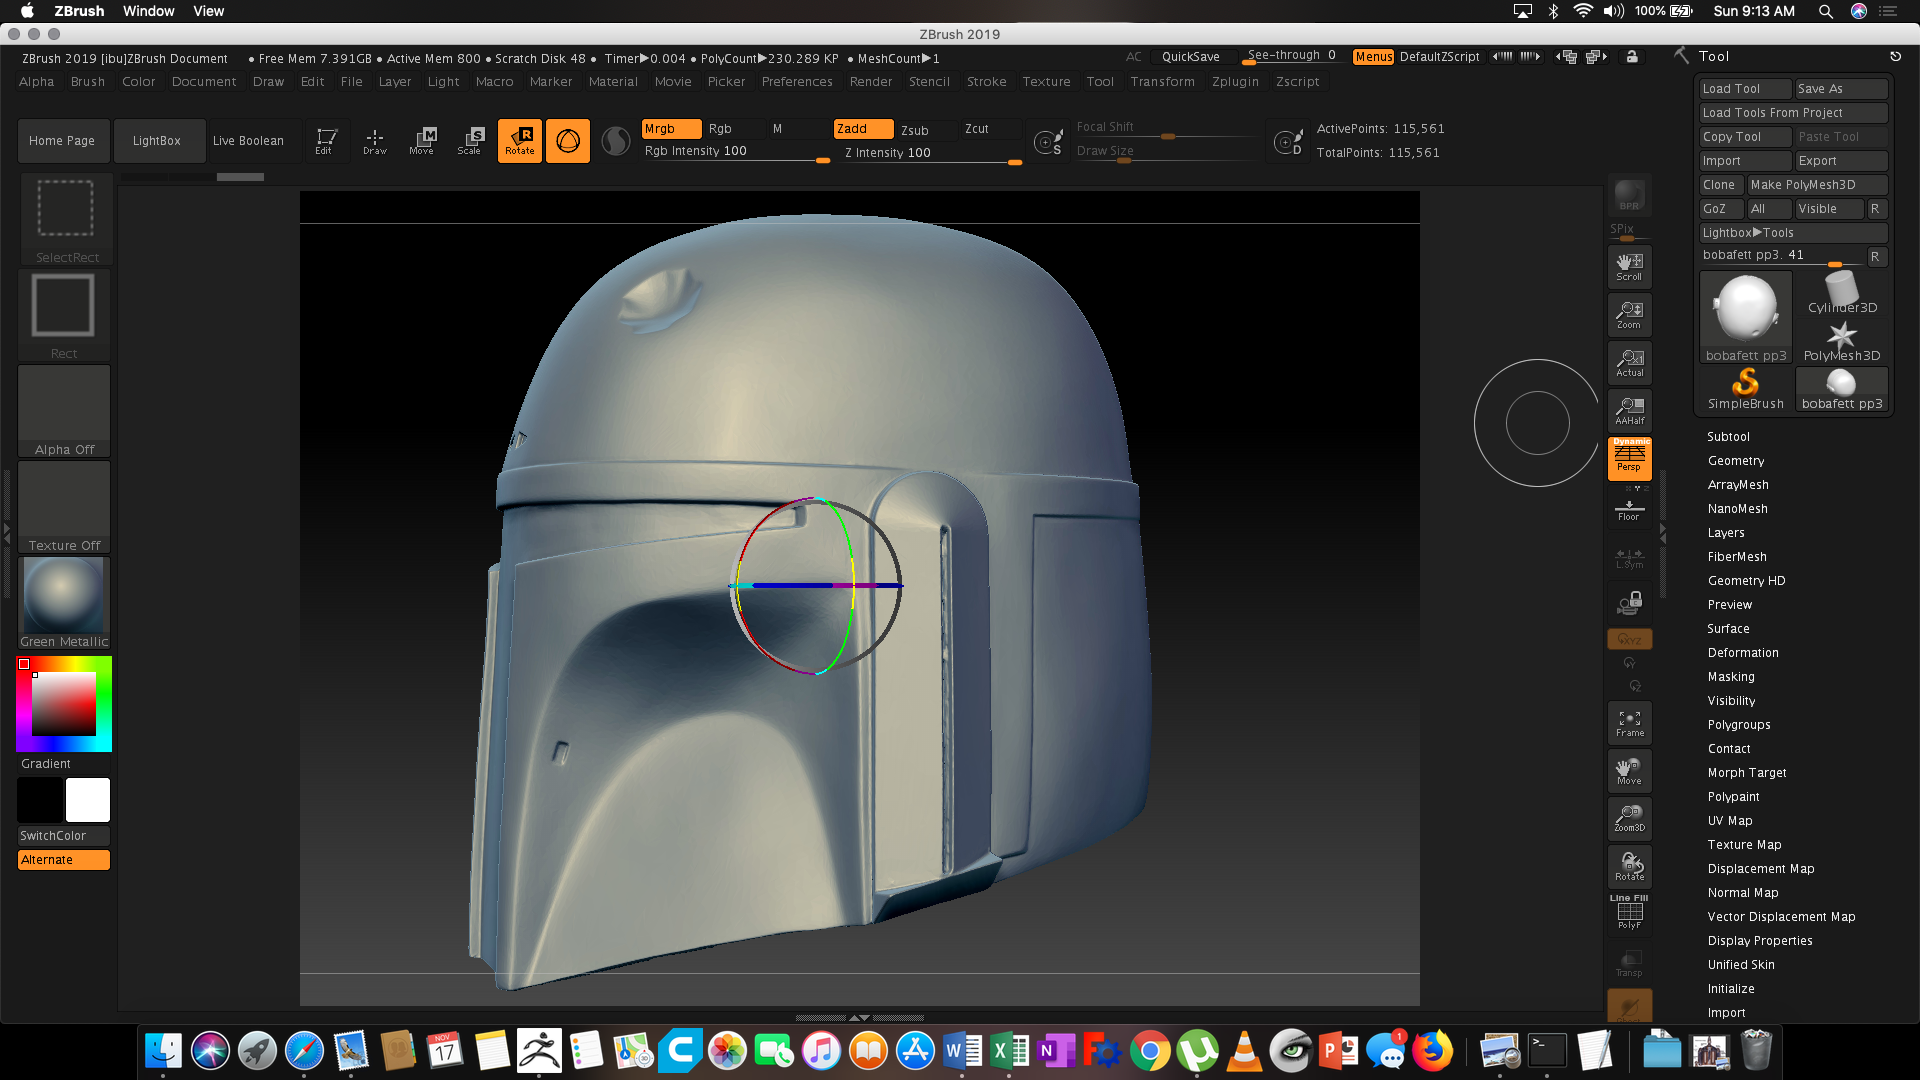Expand the Display Properties section
1920x1080 pixels.
tap(1760, 941)
